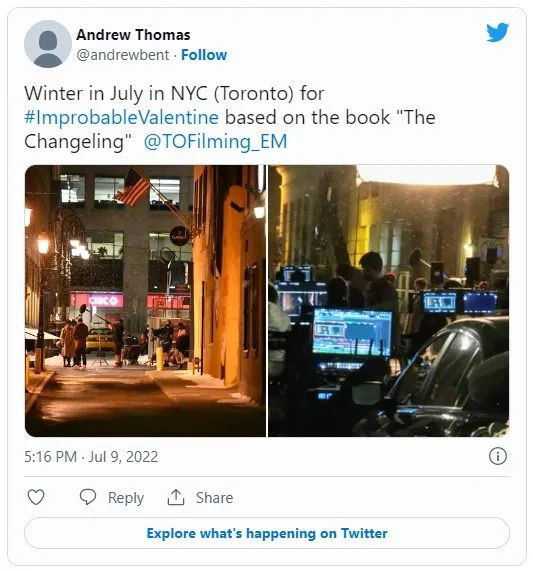Follow the @andrewbent account
Viewport: 533px width, 571px height.
(204, 55)
